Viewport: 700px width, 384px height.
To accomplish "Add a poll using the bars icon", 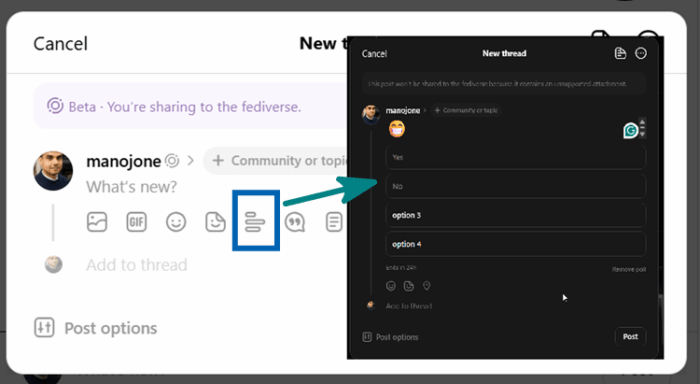I will (255, 222).
